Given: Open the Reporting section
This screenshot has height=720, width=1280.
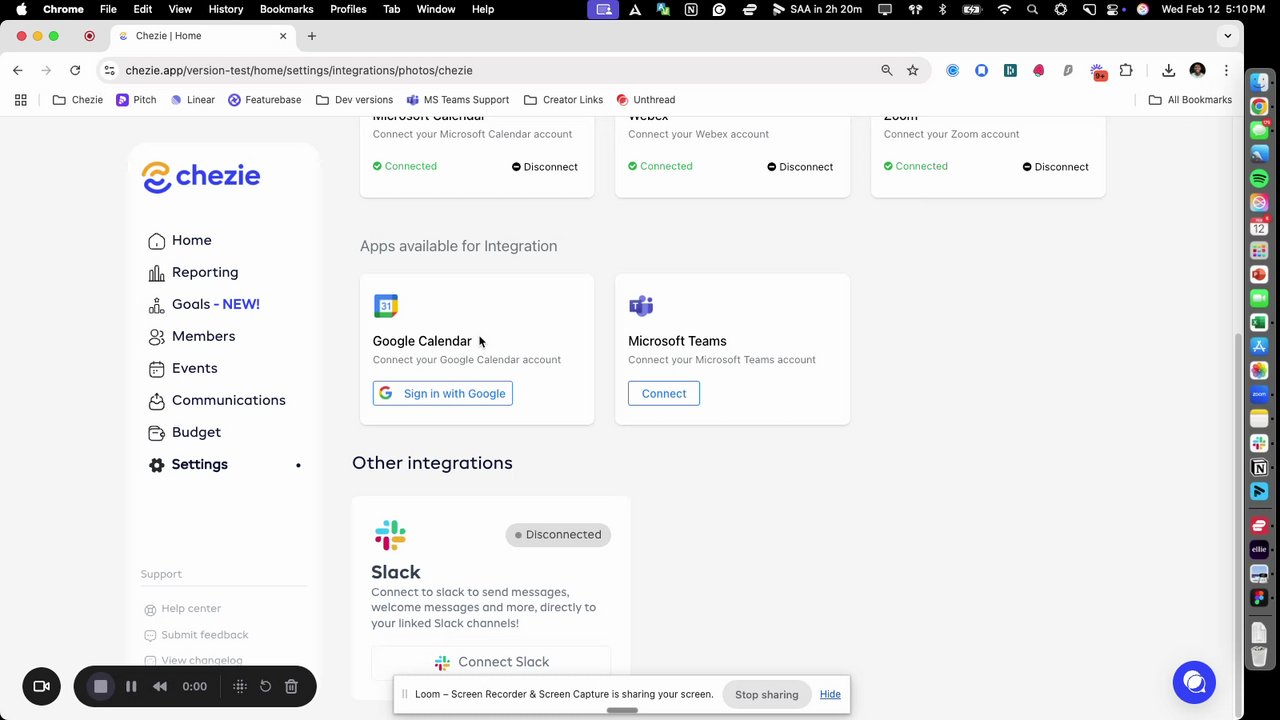Looking at the screenshot, I should coord(204,273).
